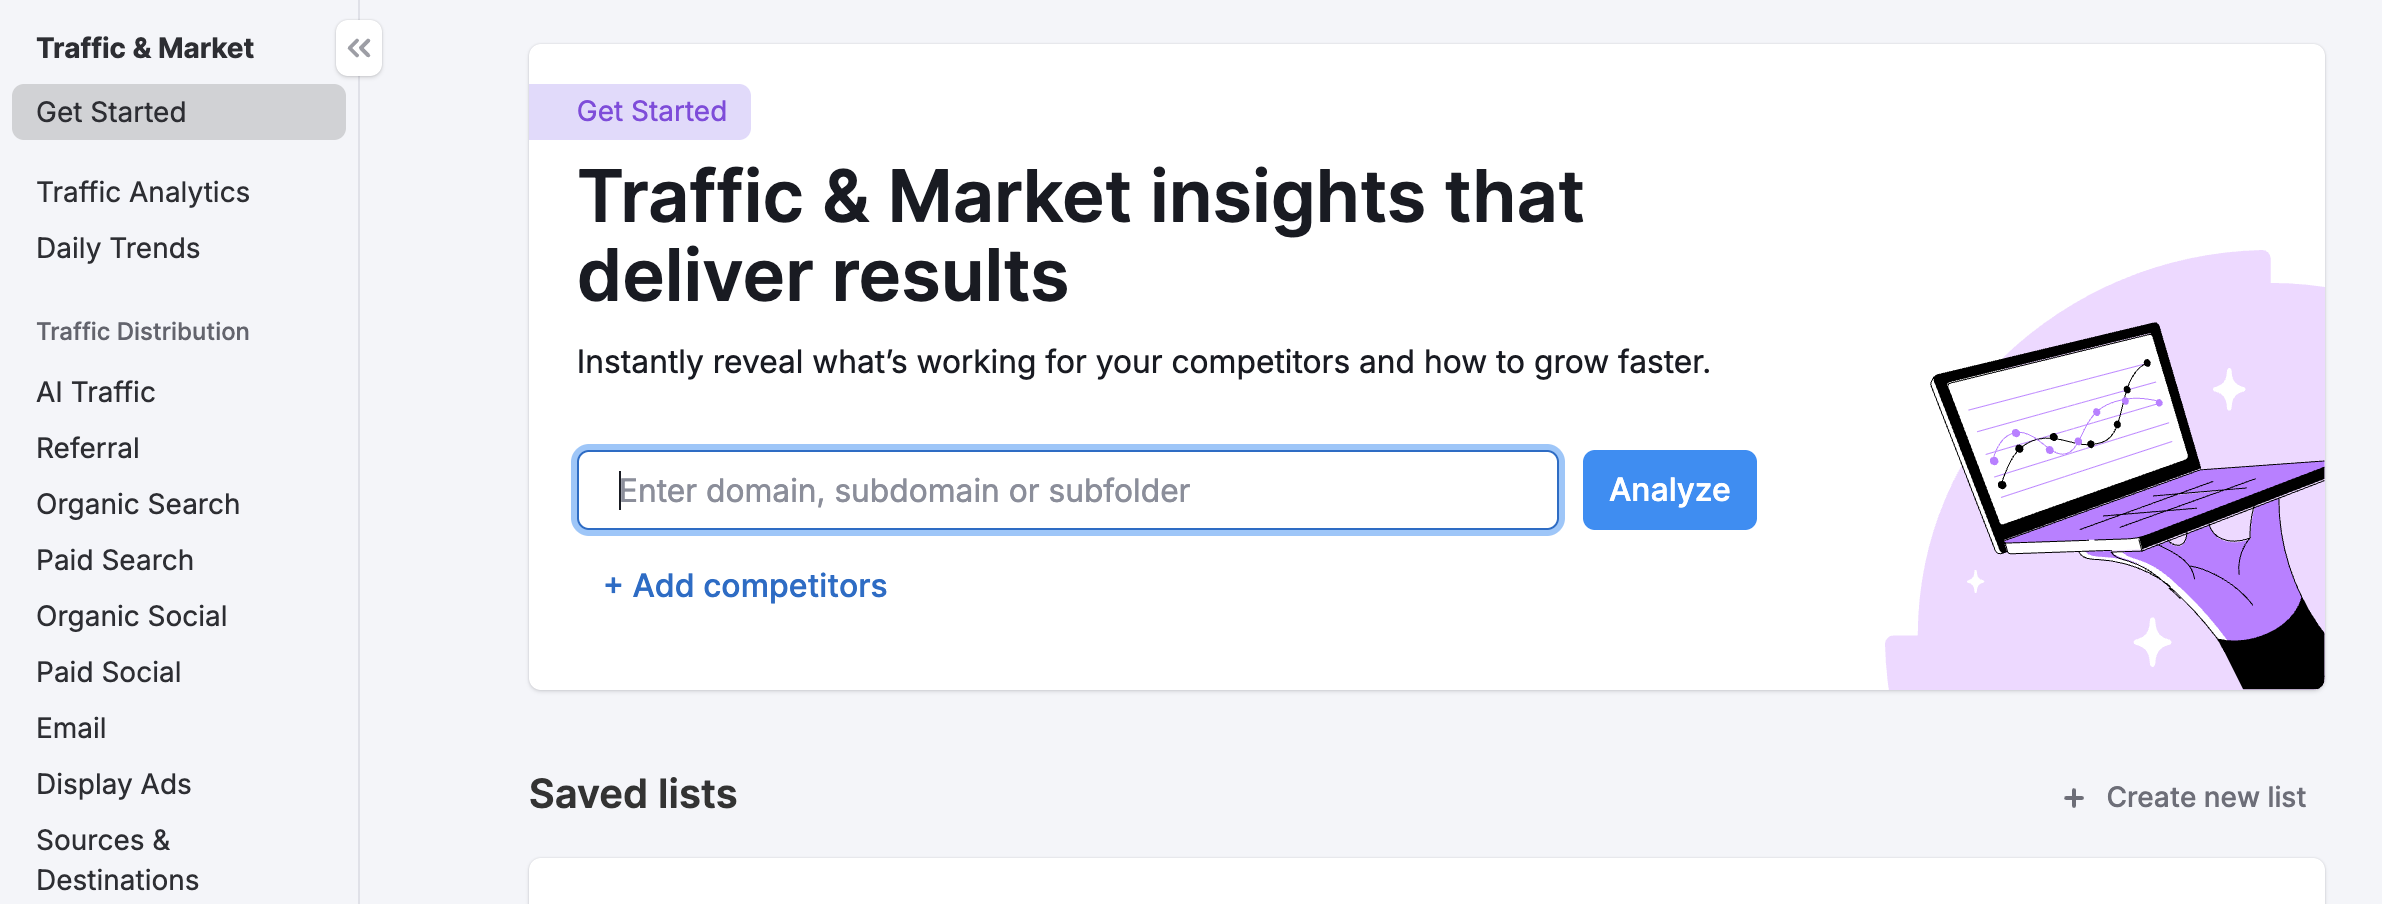The image size is (2382, 904).
Task: Navigate to Paid Search report
Action: [115, 560]
